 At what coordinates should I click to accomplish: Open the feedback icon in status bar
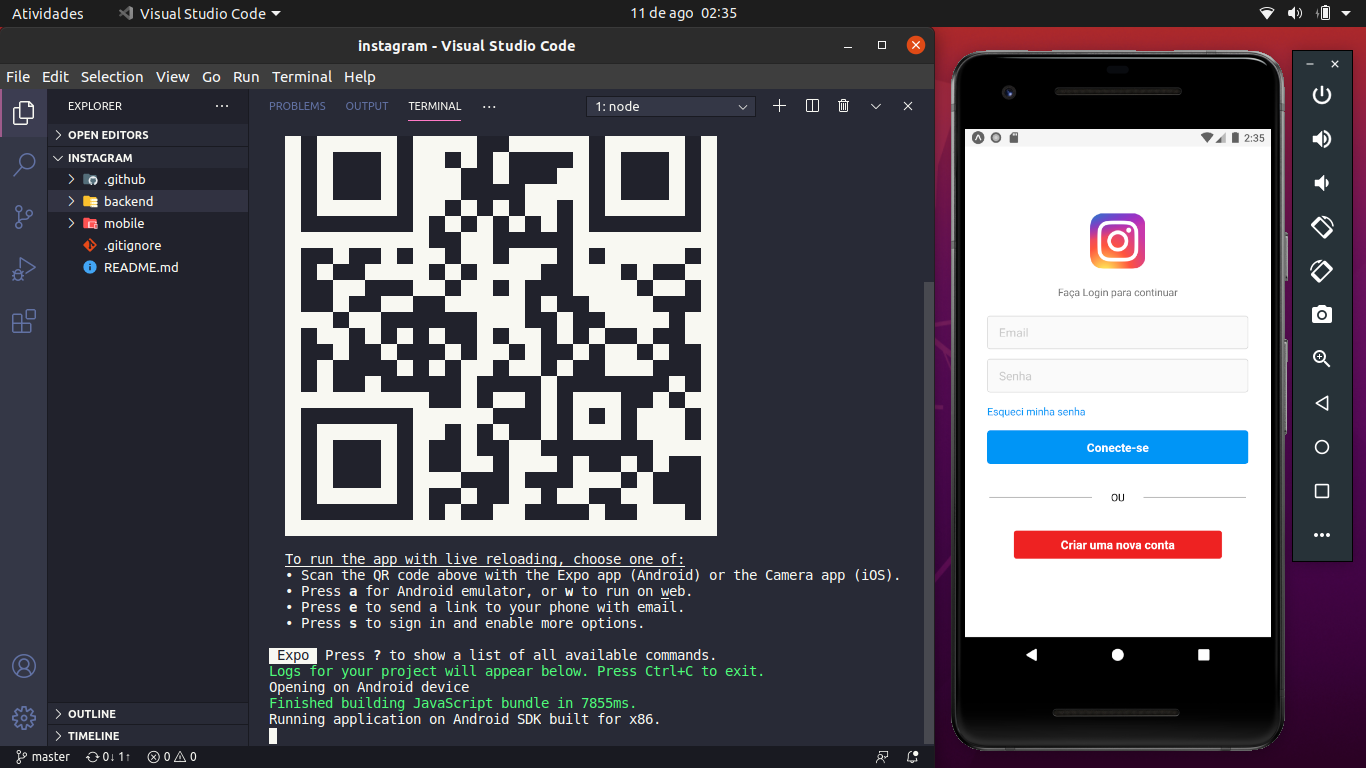pyautogui.click(x=882, y=757)
